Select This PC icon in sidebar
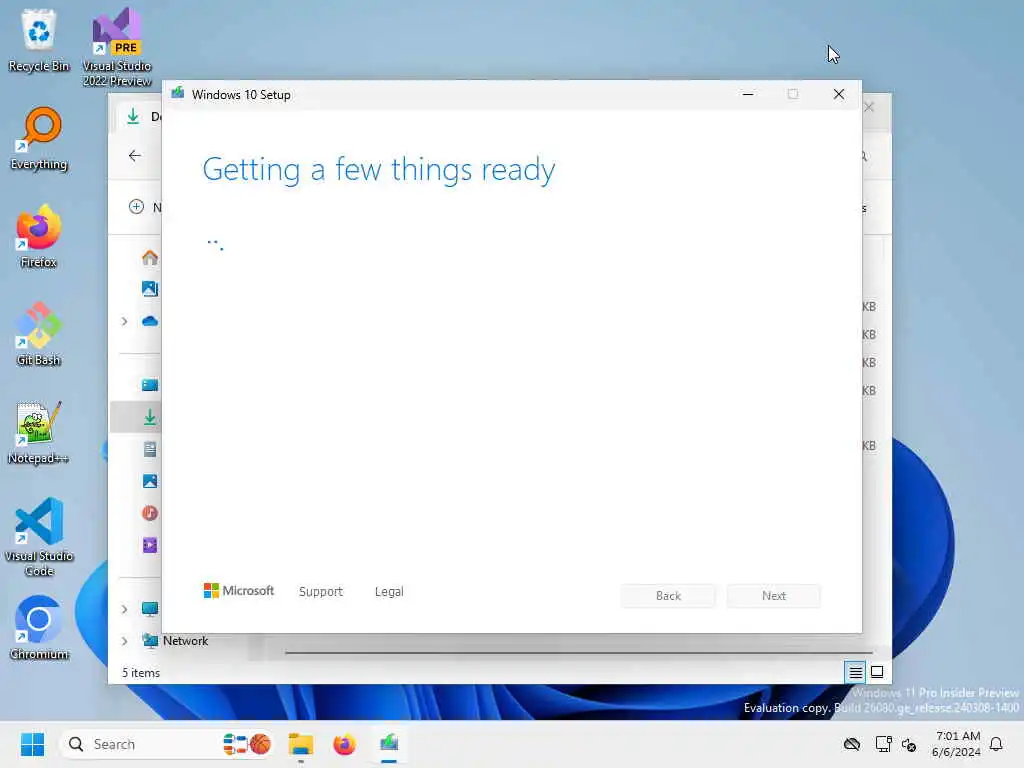Viewport: 1024px width, 768px height. click(150, 609)
